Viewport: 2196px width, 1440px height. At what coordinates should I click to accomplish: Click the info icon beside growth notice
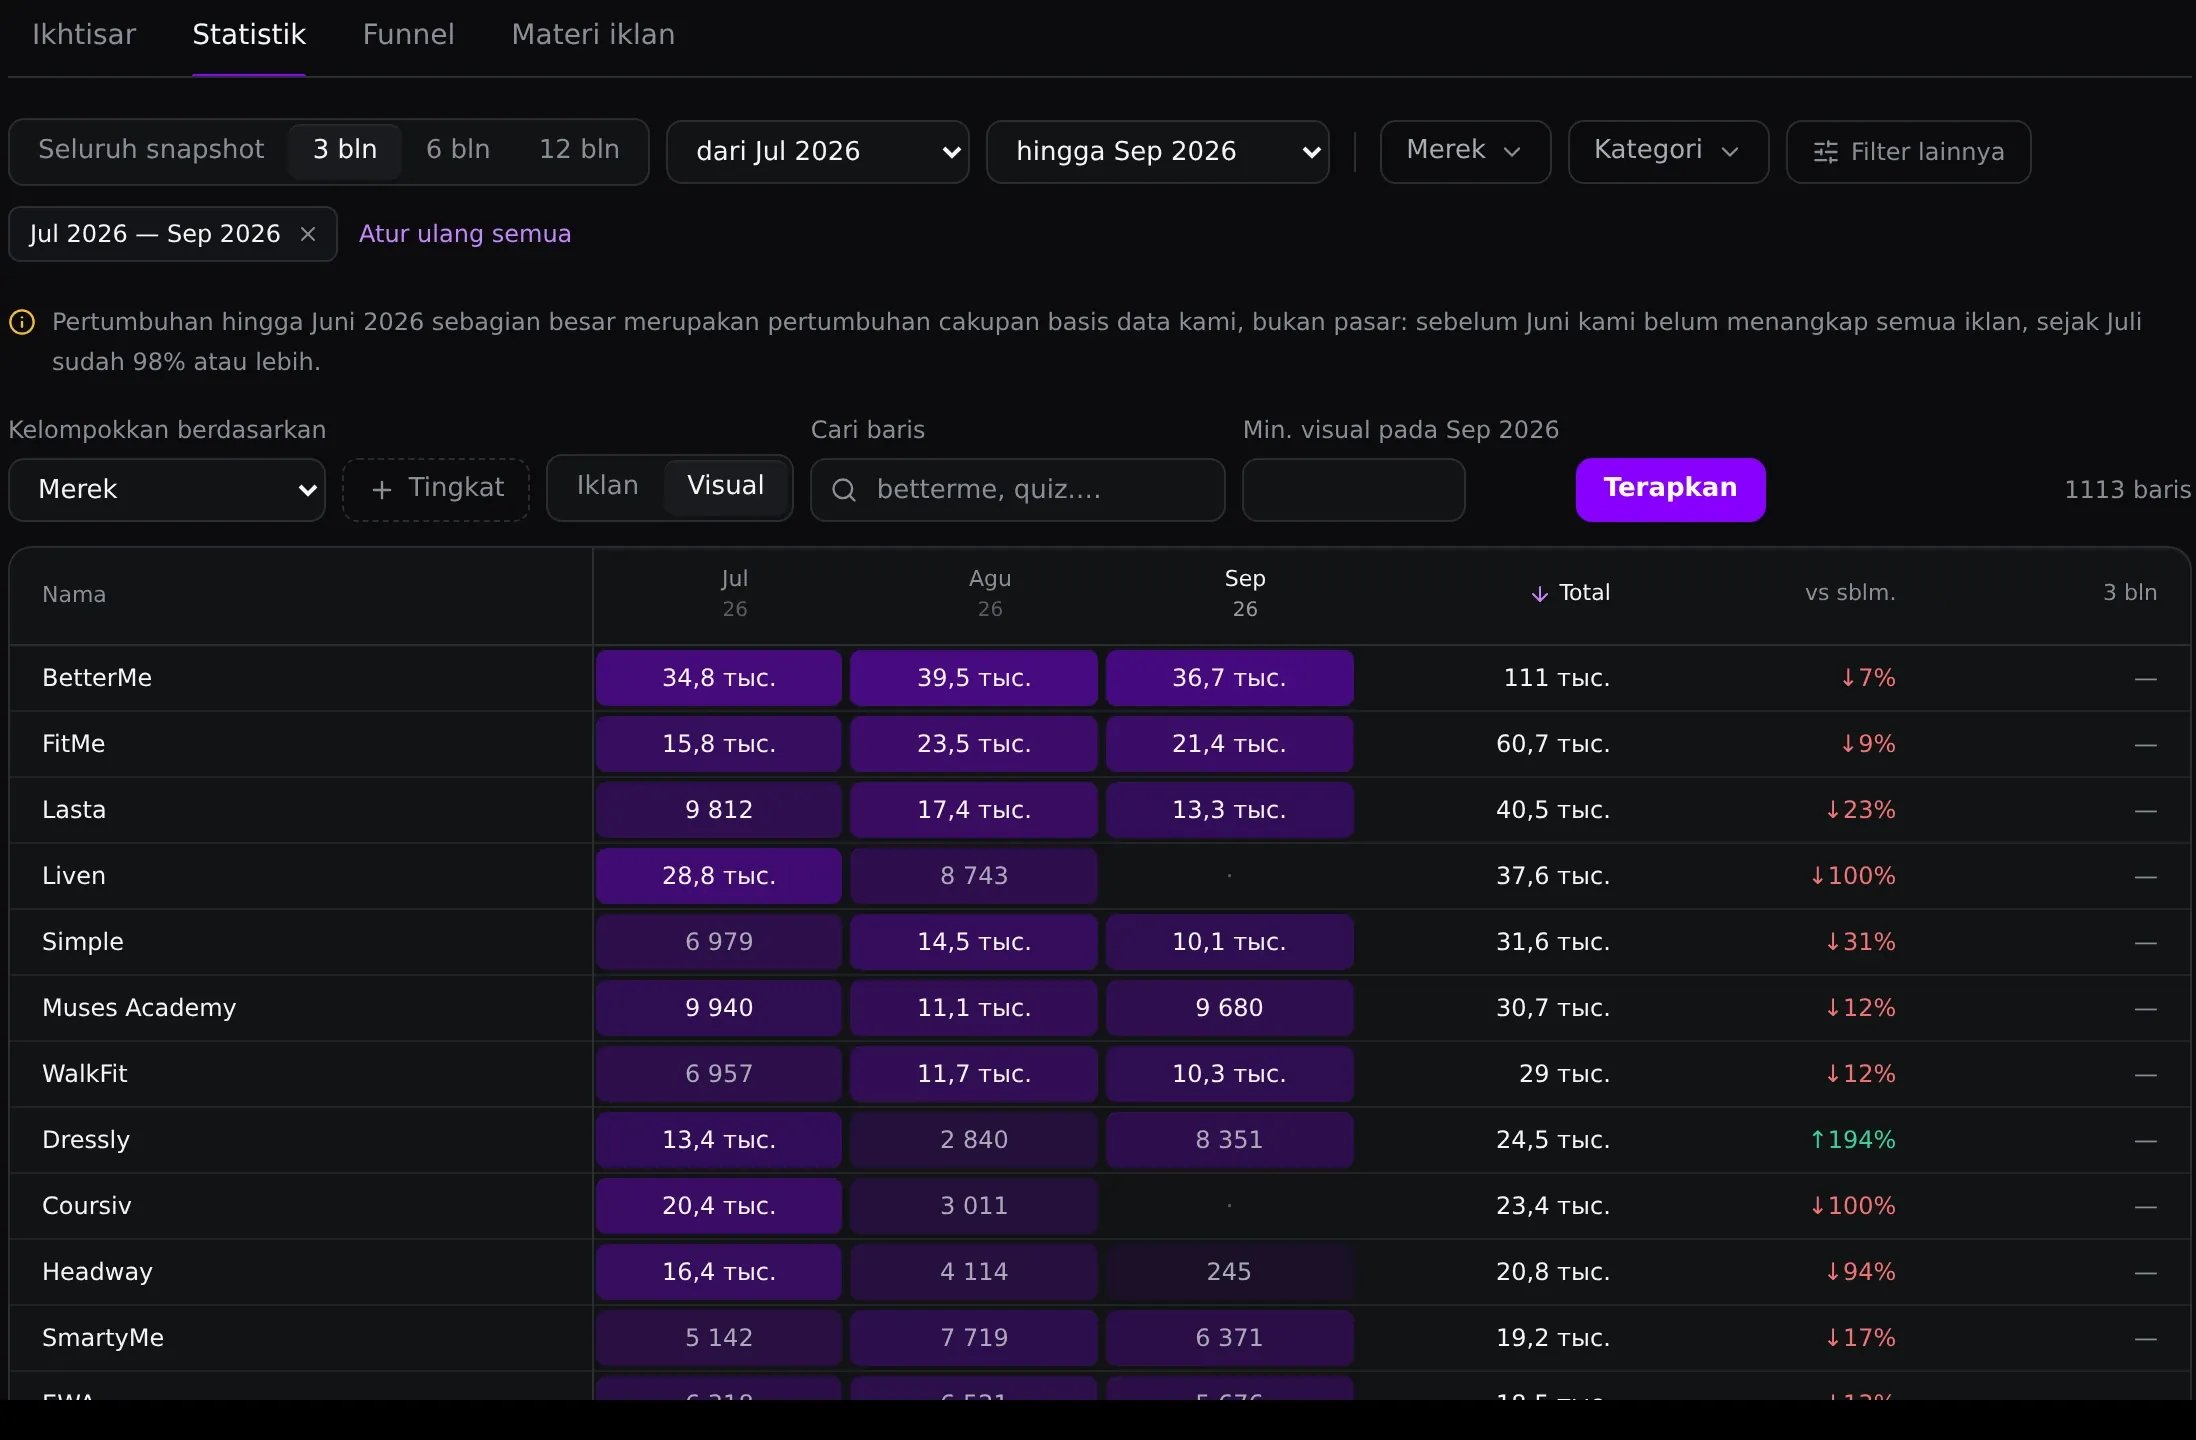tap(22, 322)
